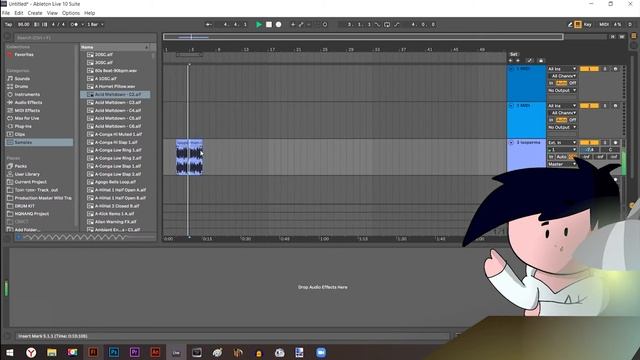Select the Sounds category icon

pyautogui.click(x=10, y=78)
